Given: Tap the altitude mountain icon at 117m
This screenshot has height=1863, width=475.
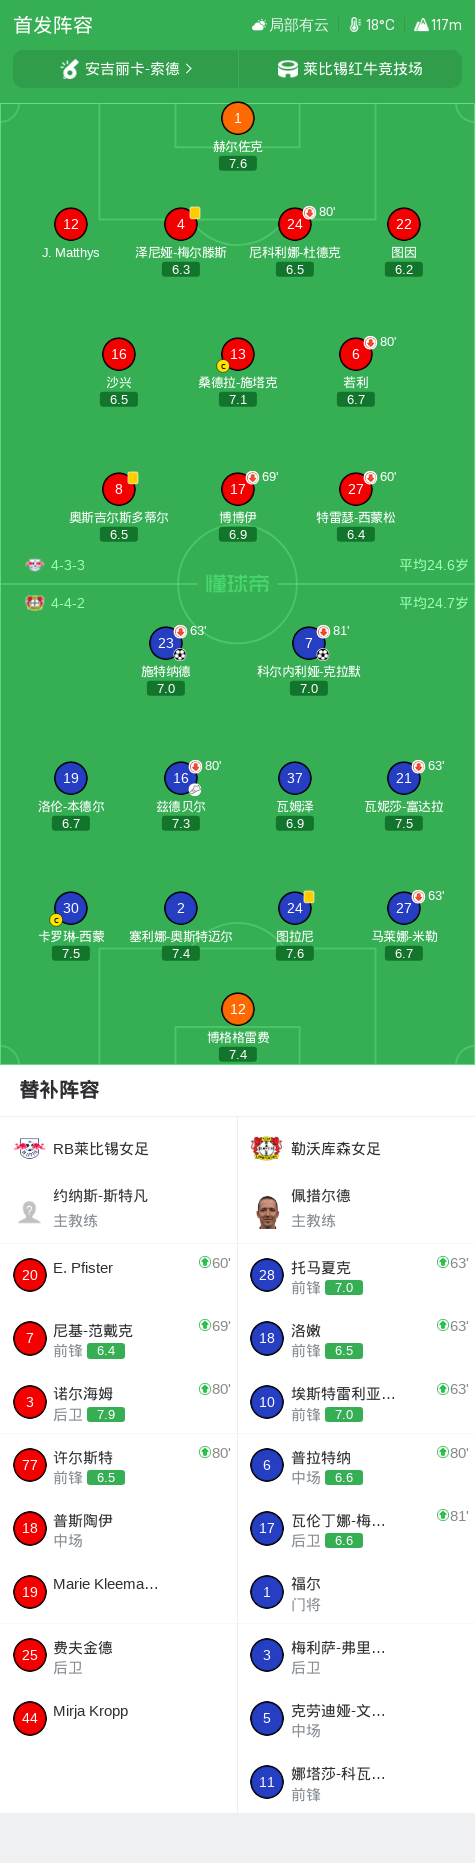Looking at the screenshot, I should (421, 25).
